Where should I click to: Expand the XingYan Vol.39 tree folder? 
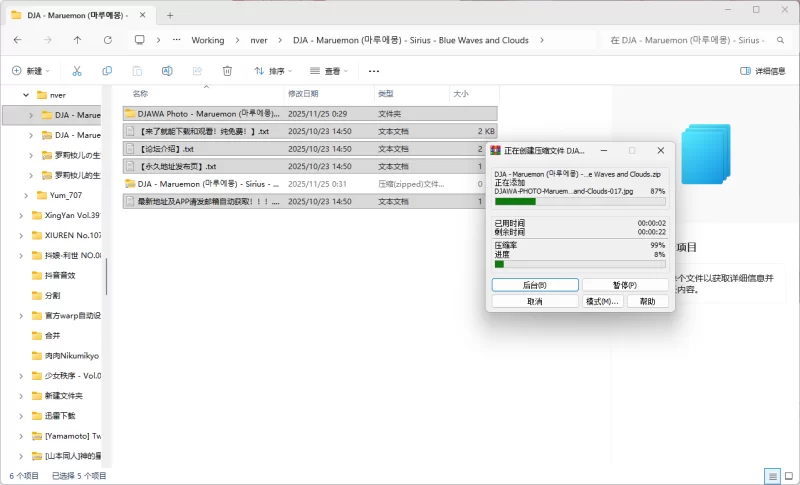pyautogui.click(x=21, y=215)
